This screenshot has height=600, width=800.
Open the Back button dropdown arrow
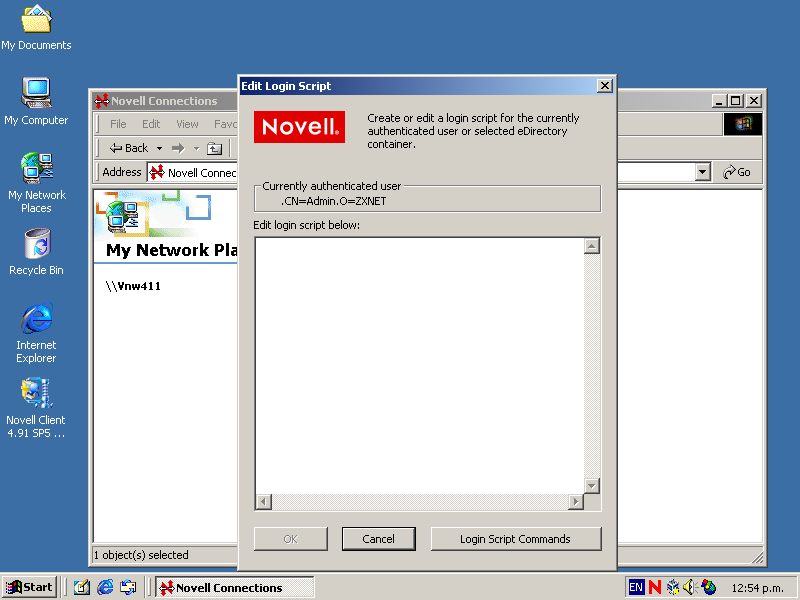[x=159, y=148]
